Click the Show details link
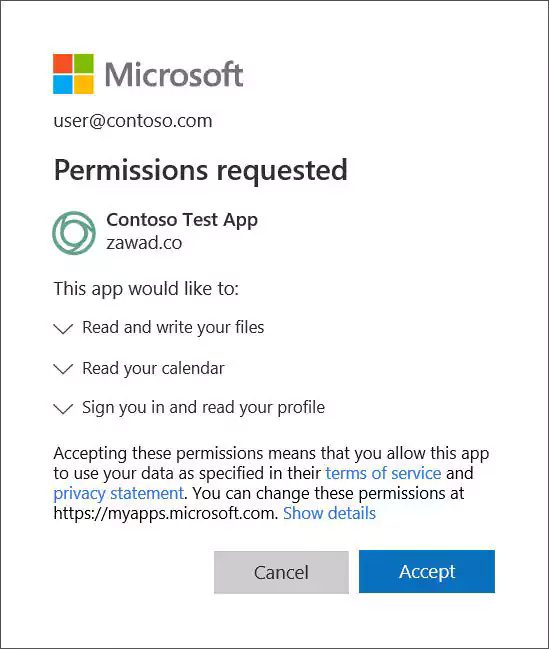The height and width of the screenshot is (649, 549). [x=330, y=513]
